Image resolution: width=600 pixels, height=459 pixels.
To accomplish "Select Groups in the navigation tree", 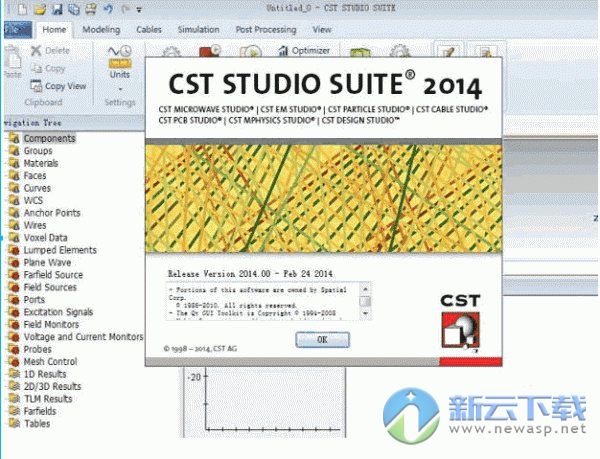I will click(38, 151).
